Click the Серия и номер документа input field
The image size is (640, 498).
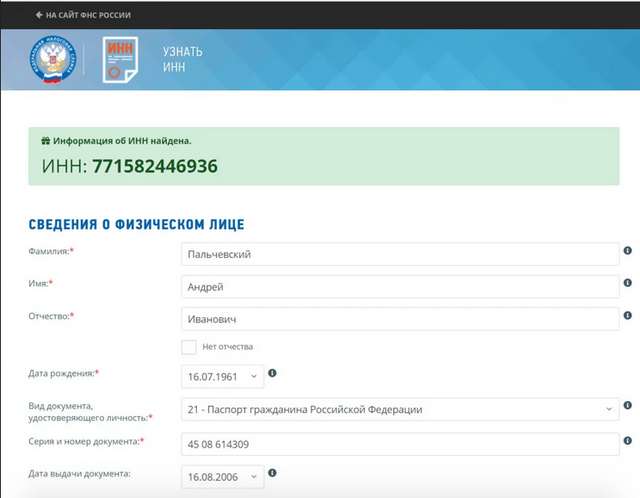pos(400,443)
